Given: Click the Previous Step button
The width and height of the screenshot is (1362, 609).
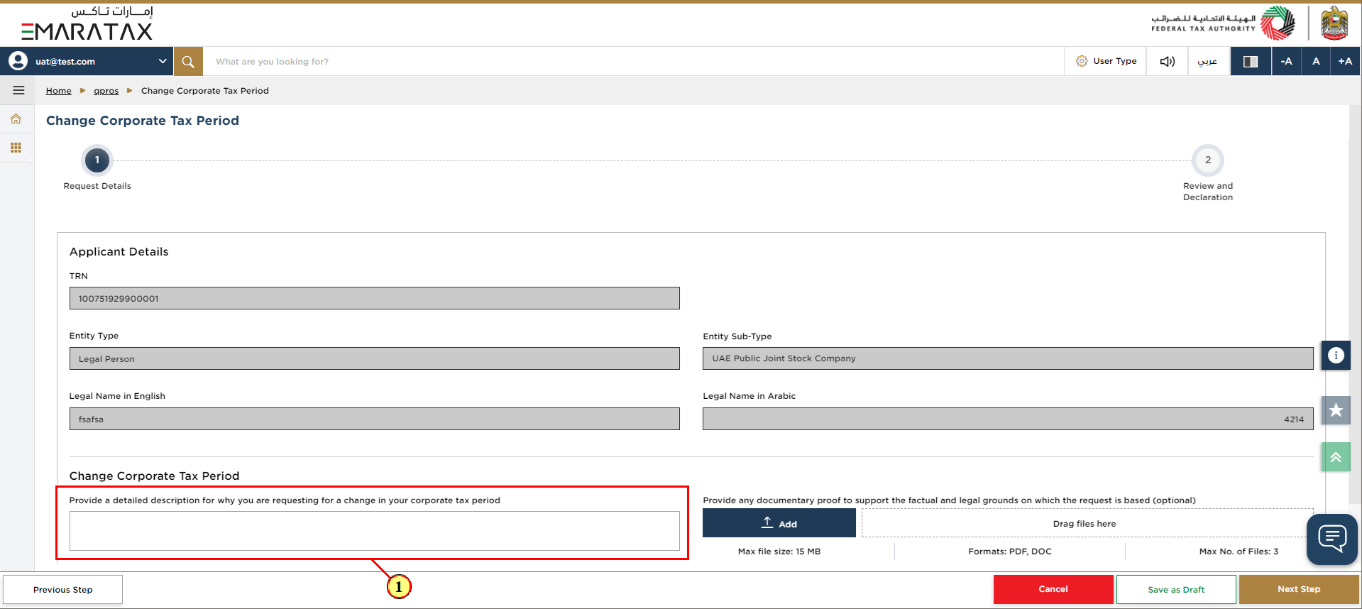Looking at the screenshot, I should [63, 590].
